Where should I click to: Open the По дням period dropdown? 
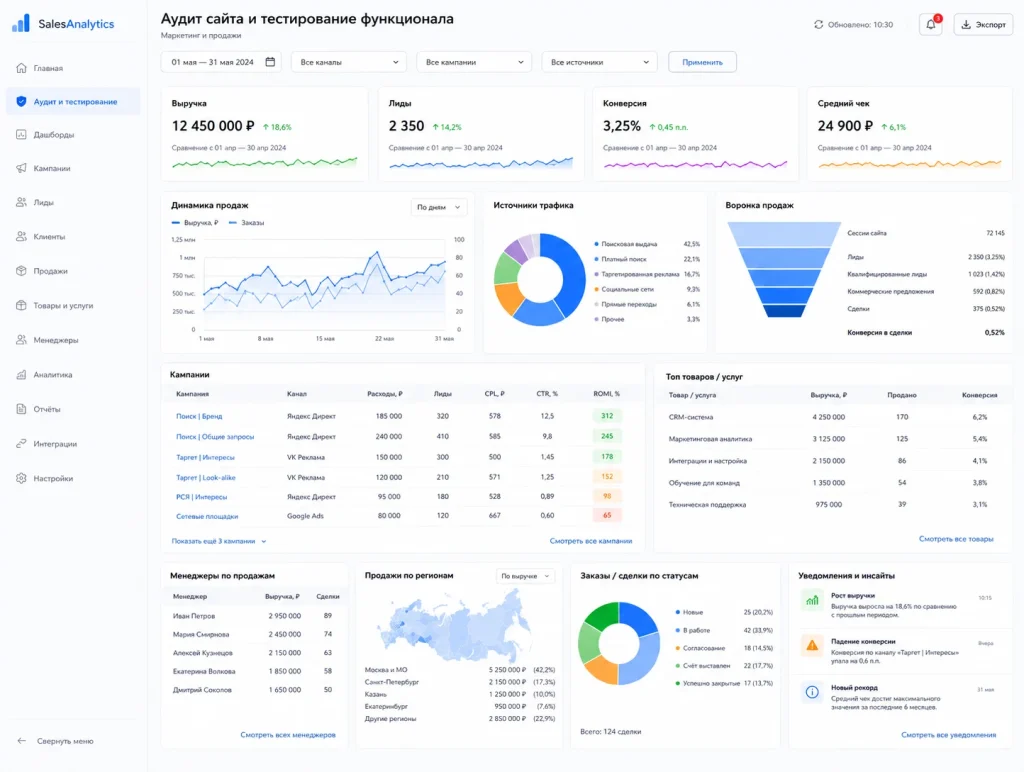(x=439, y=207)
